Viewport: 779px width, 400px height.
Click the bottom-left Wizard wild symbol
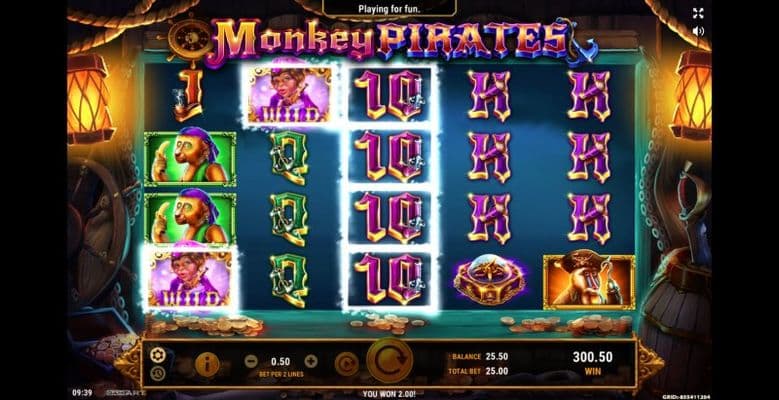point(190,279)
